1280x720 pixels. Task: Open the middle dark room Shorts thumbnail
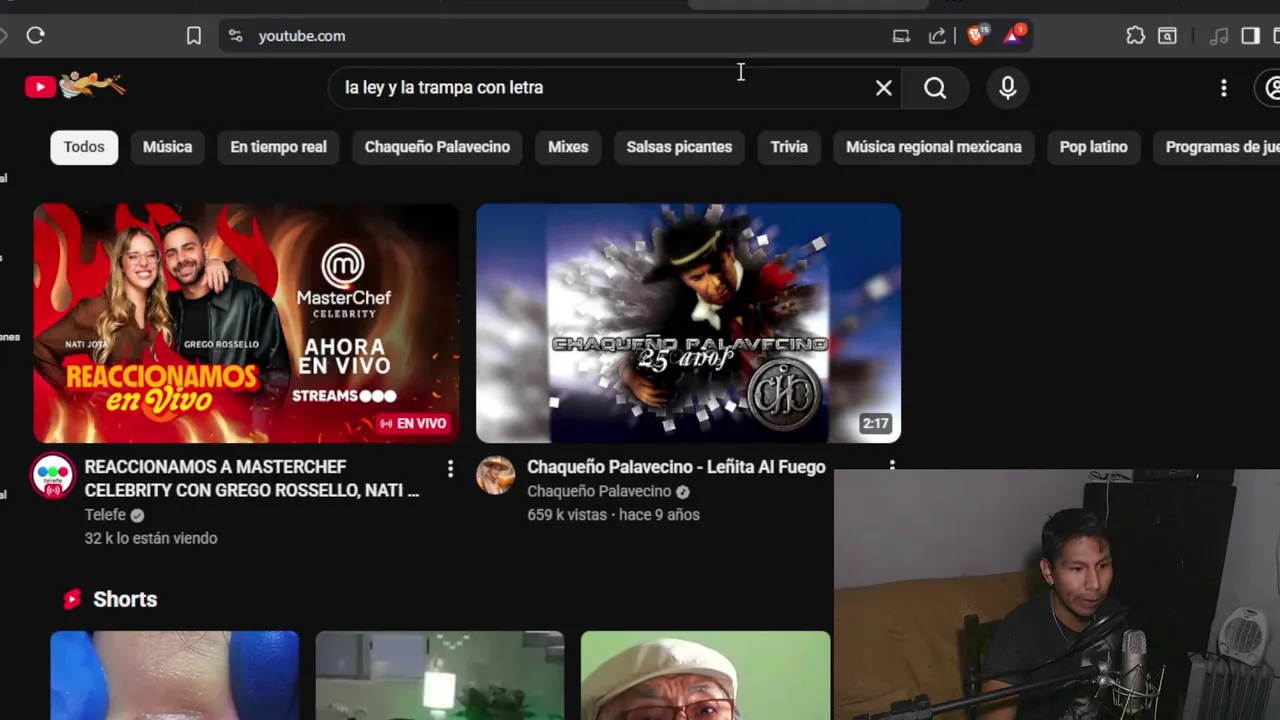pyautogui.click(x=440, y=675)
